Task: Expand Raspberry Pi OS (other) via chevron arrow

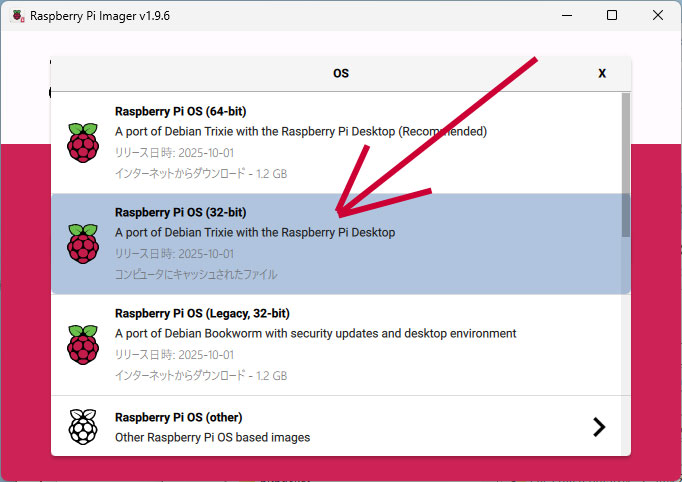Action: point(599,427)
